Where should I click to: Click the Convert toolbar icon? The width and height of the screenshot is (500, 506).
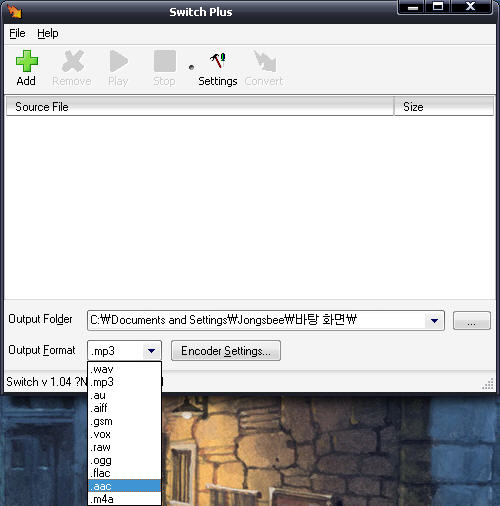tap(265, 61)
